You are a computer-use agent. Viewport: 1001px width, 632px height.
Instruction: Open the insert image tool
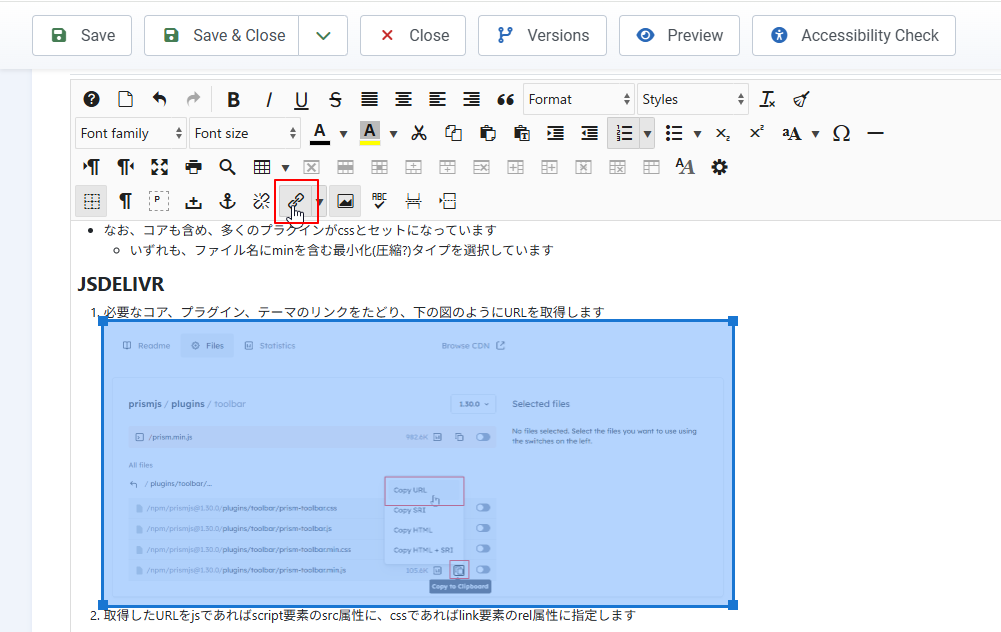345,201
